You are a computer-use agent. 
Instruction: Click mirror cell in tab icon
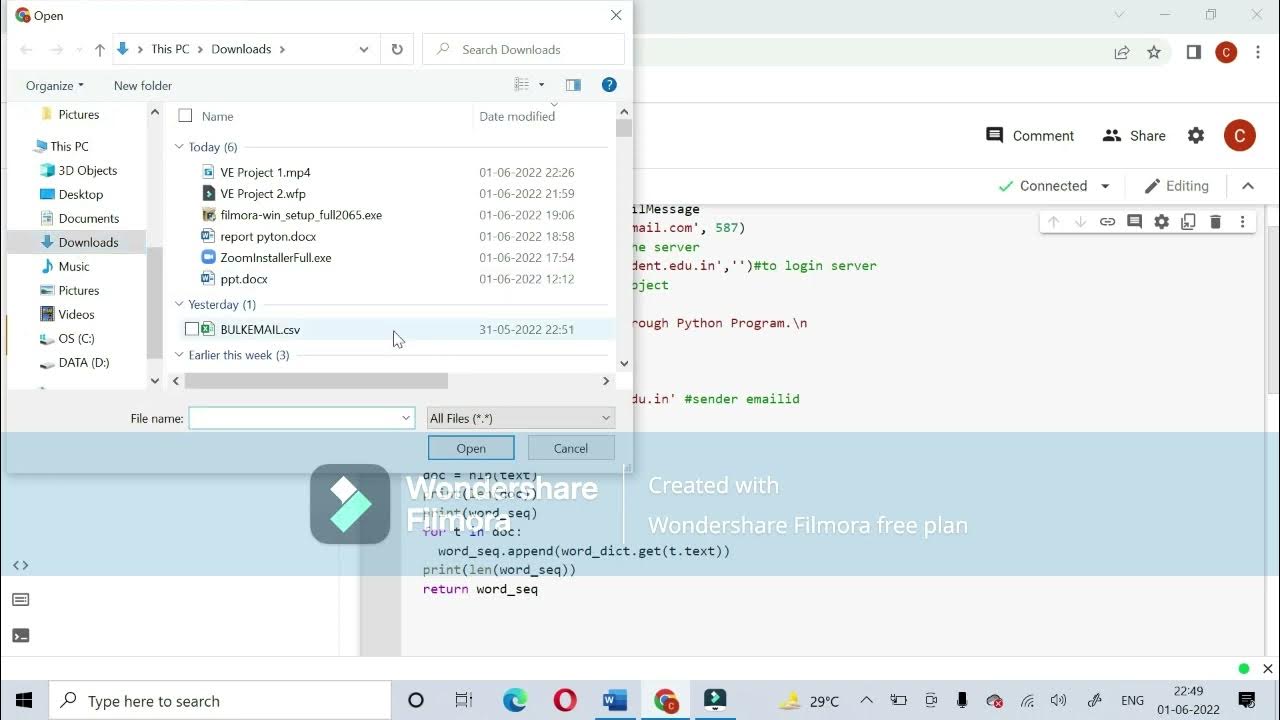1188,222
